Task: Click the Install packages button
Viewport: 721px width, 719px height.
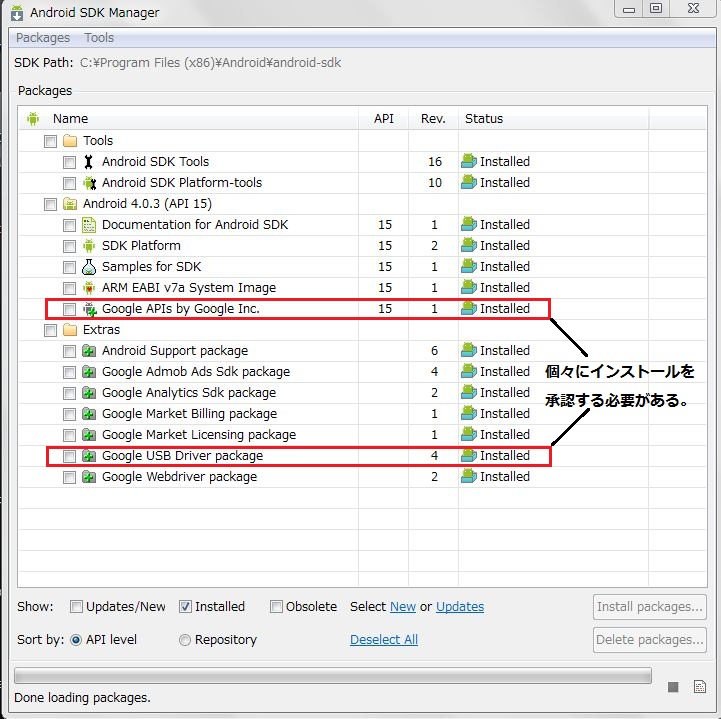Action: pos(650,607)
